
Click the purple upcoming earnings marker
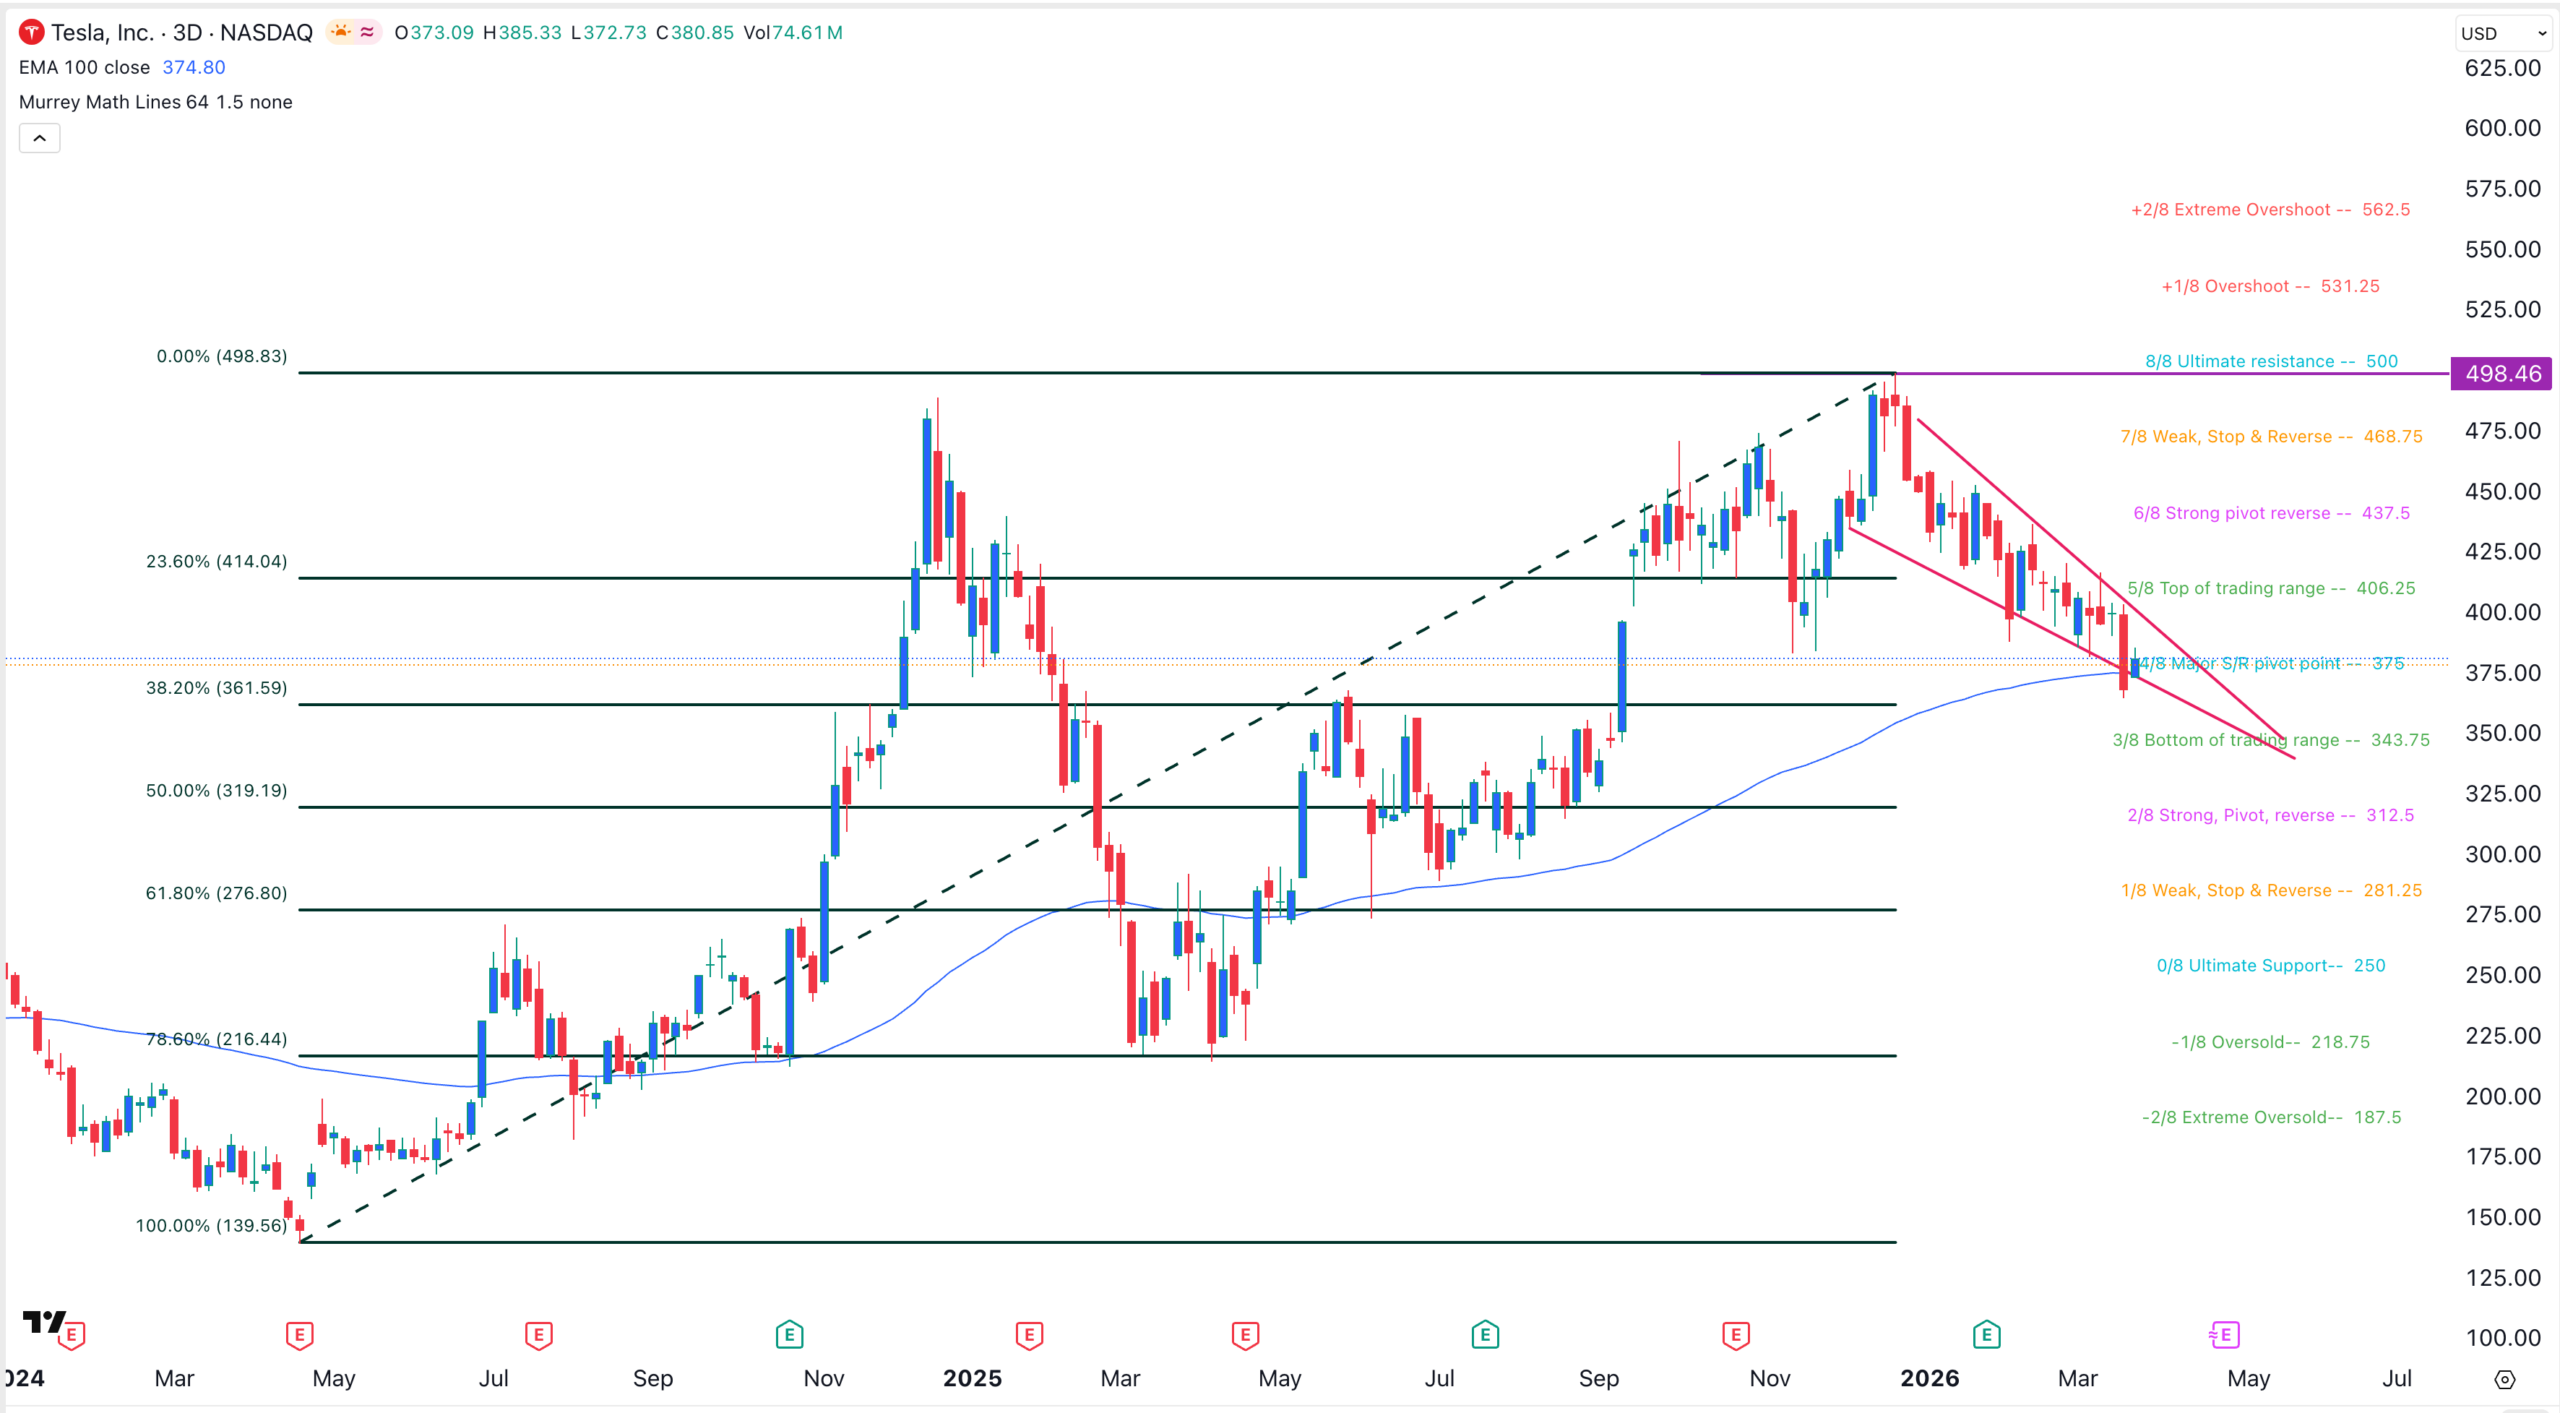(x=2224, y=1334)
